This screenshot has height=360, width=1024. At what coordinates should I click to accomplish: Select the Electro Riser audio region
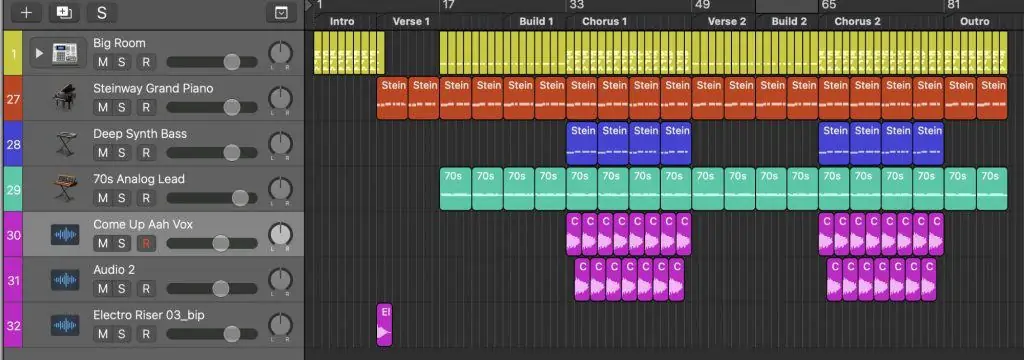(385, 324)
